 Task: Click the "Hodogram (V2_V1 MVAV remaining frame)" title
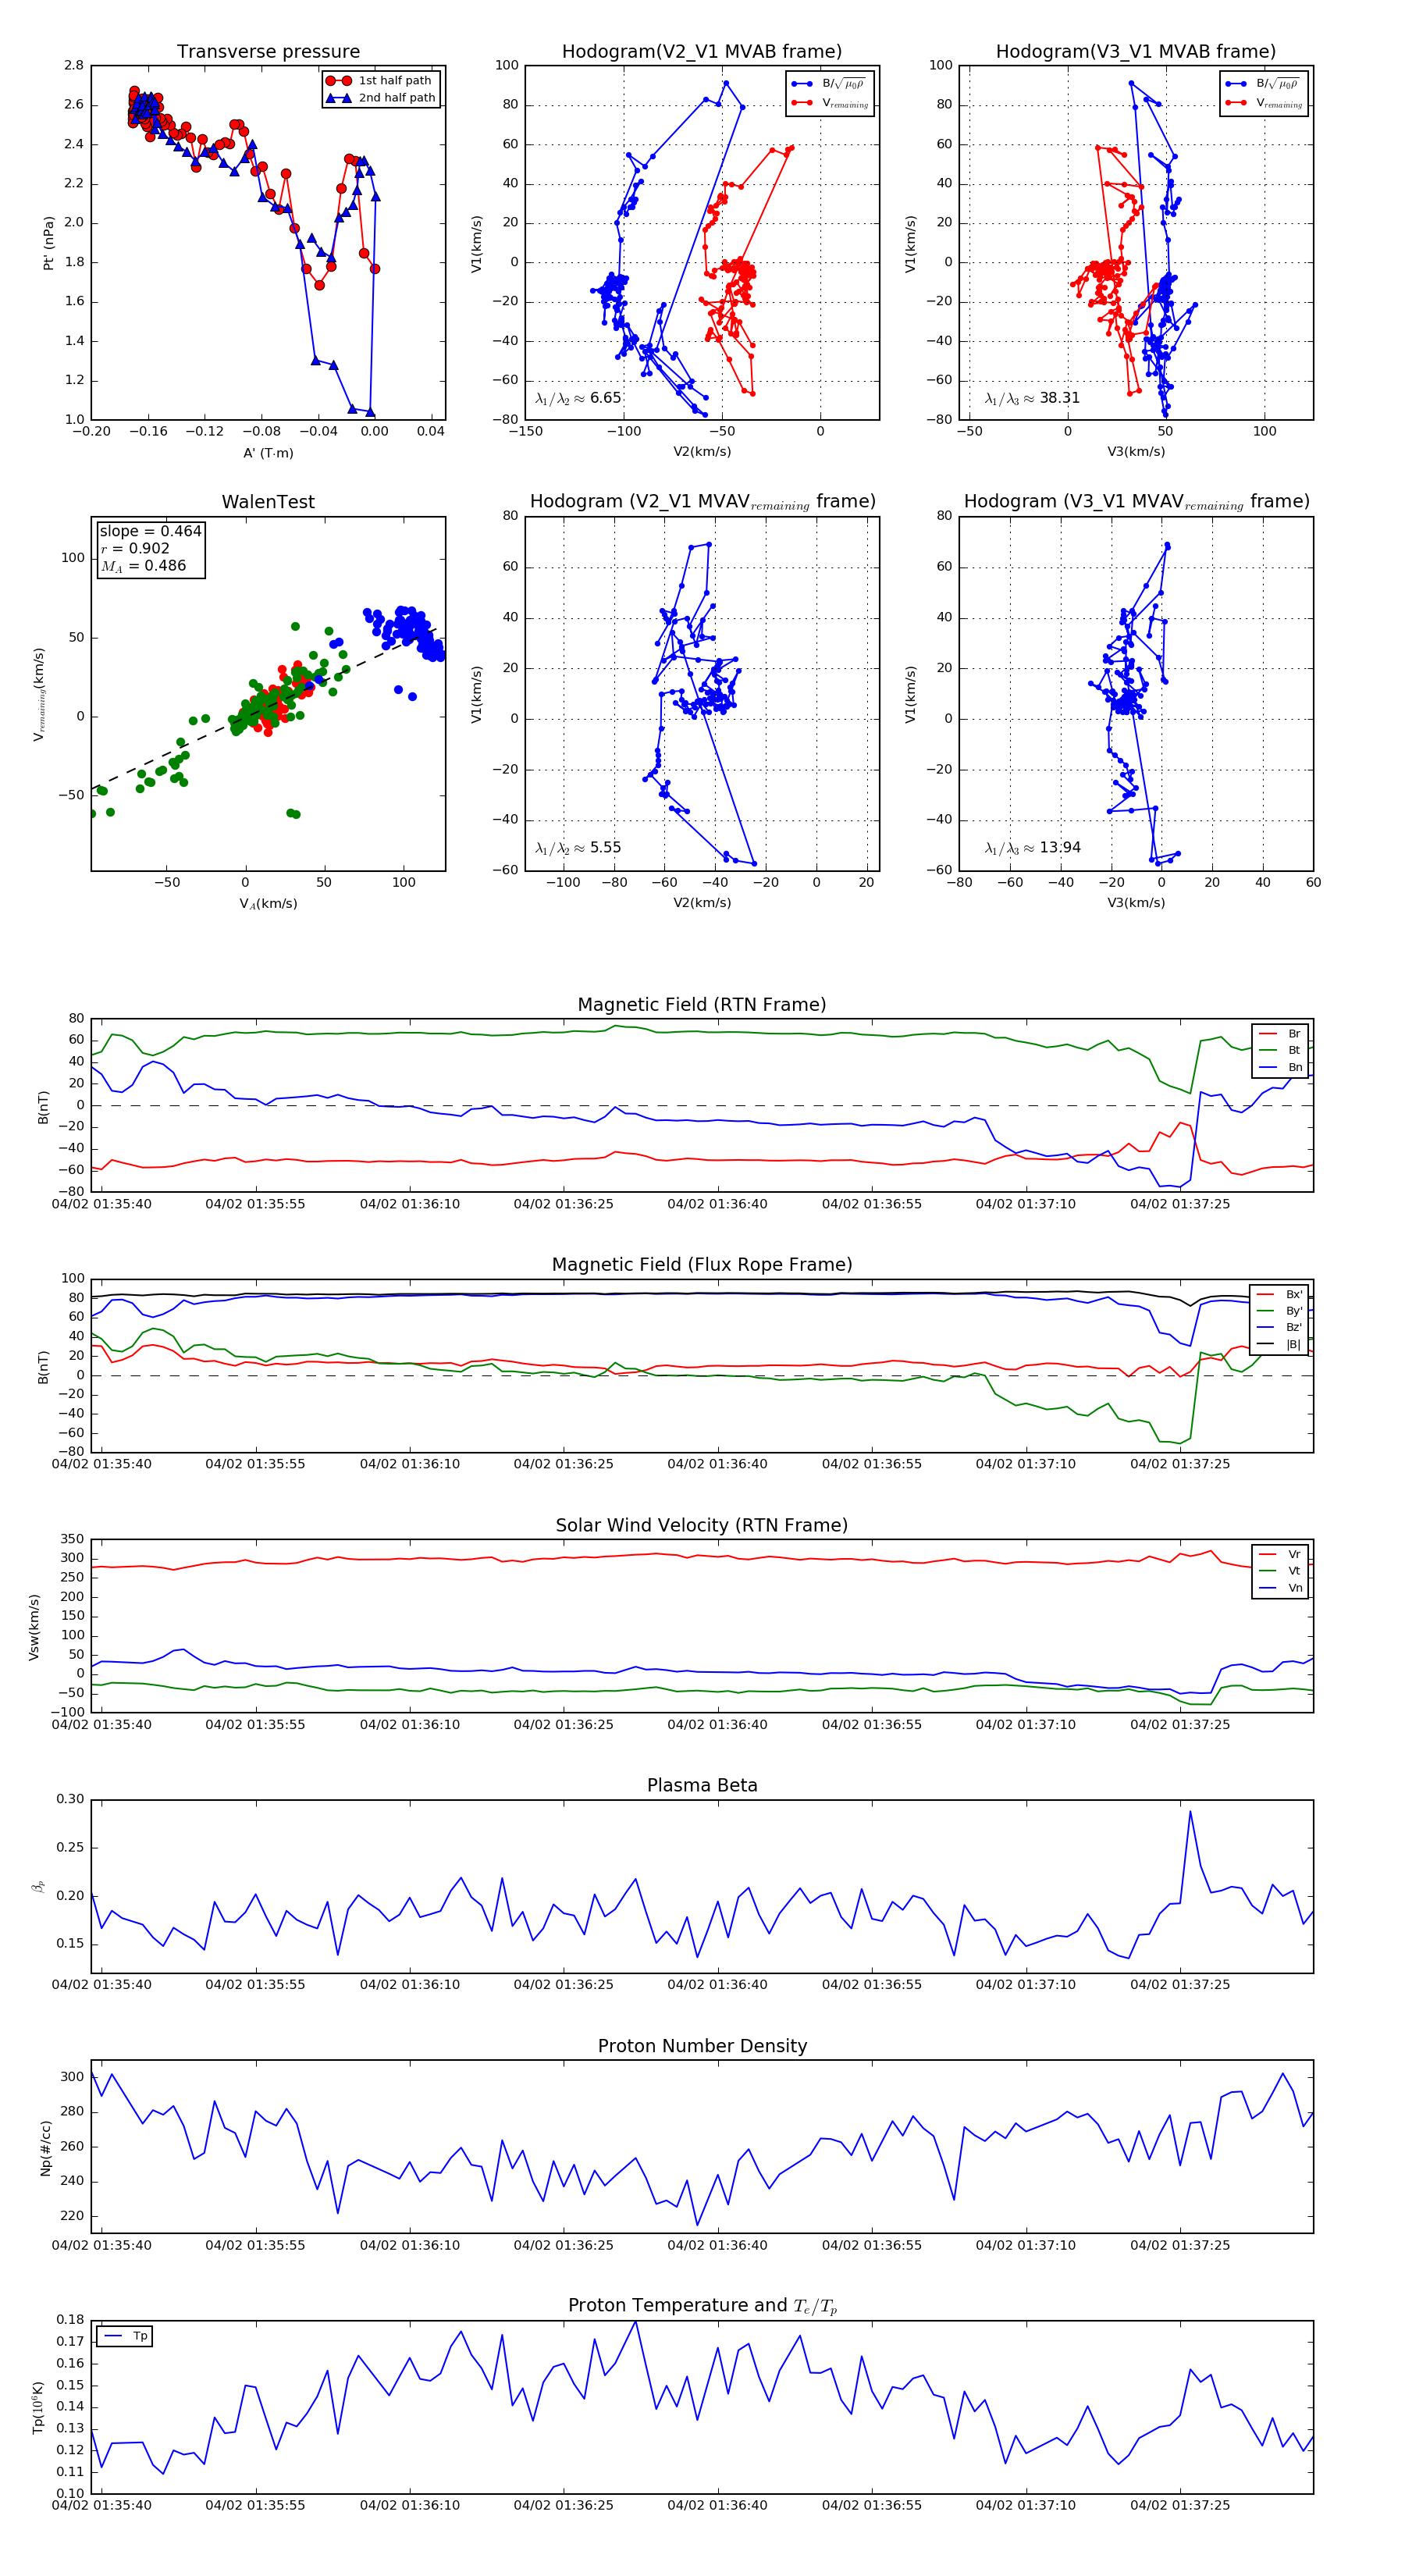tap(702, 502)
